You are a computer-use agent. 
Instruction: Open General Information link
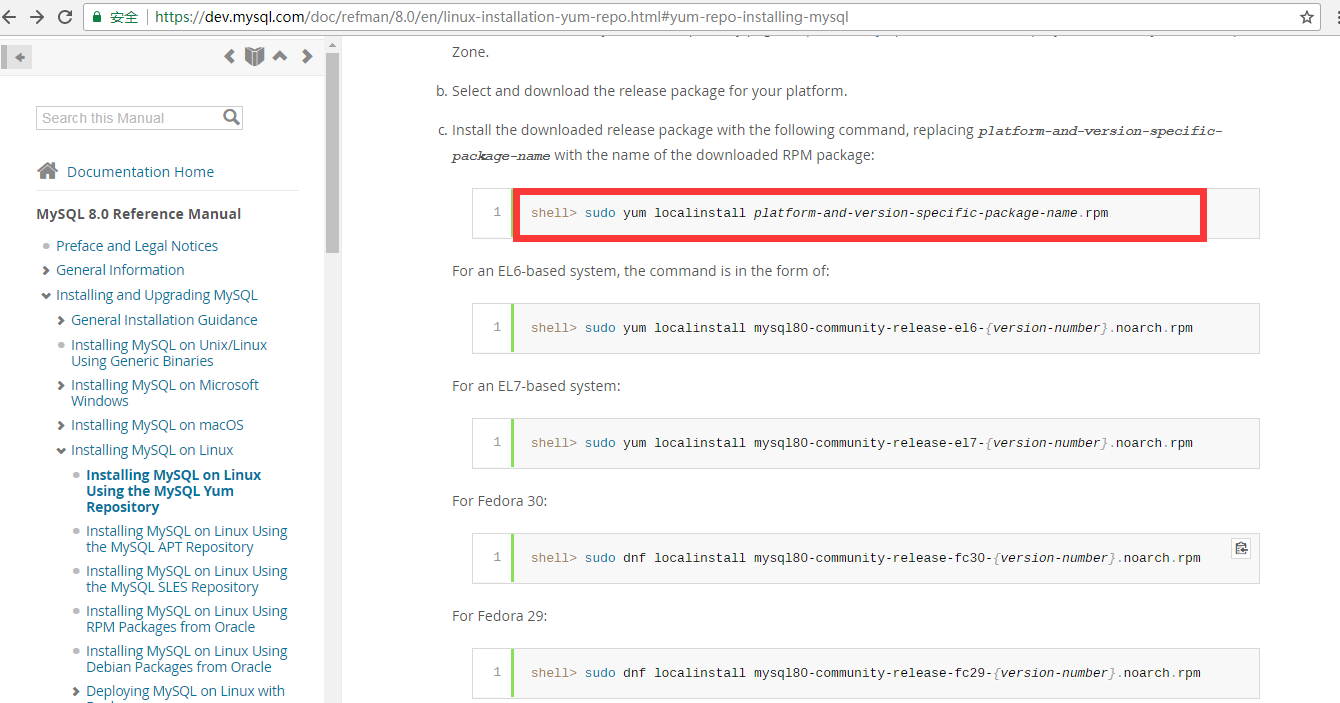click(120, 270)
